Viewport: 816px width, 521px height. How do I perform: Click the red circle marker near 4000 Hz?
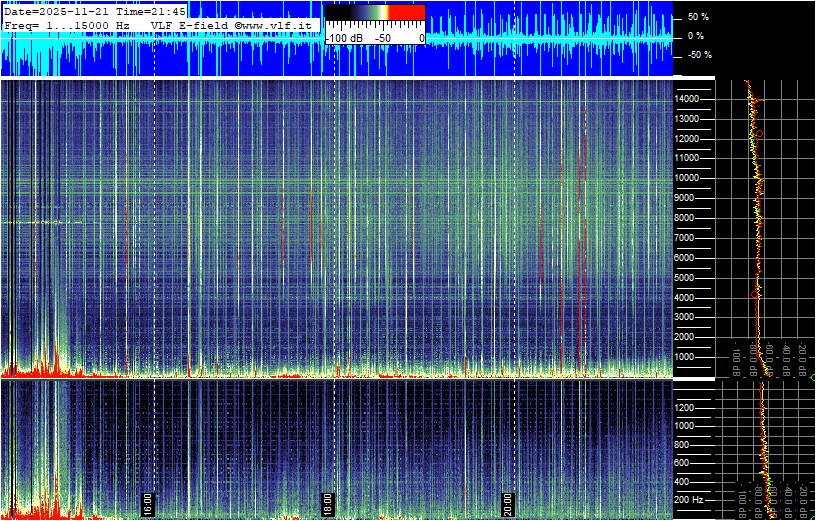coord(756,295)
